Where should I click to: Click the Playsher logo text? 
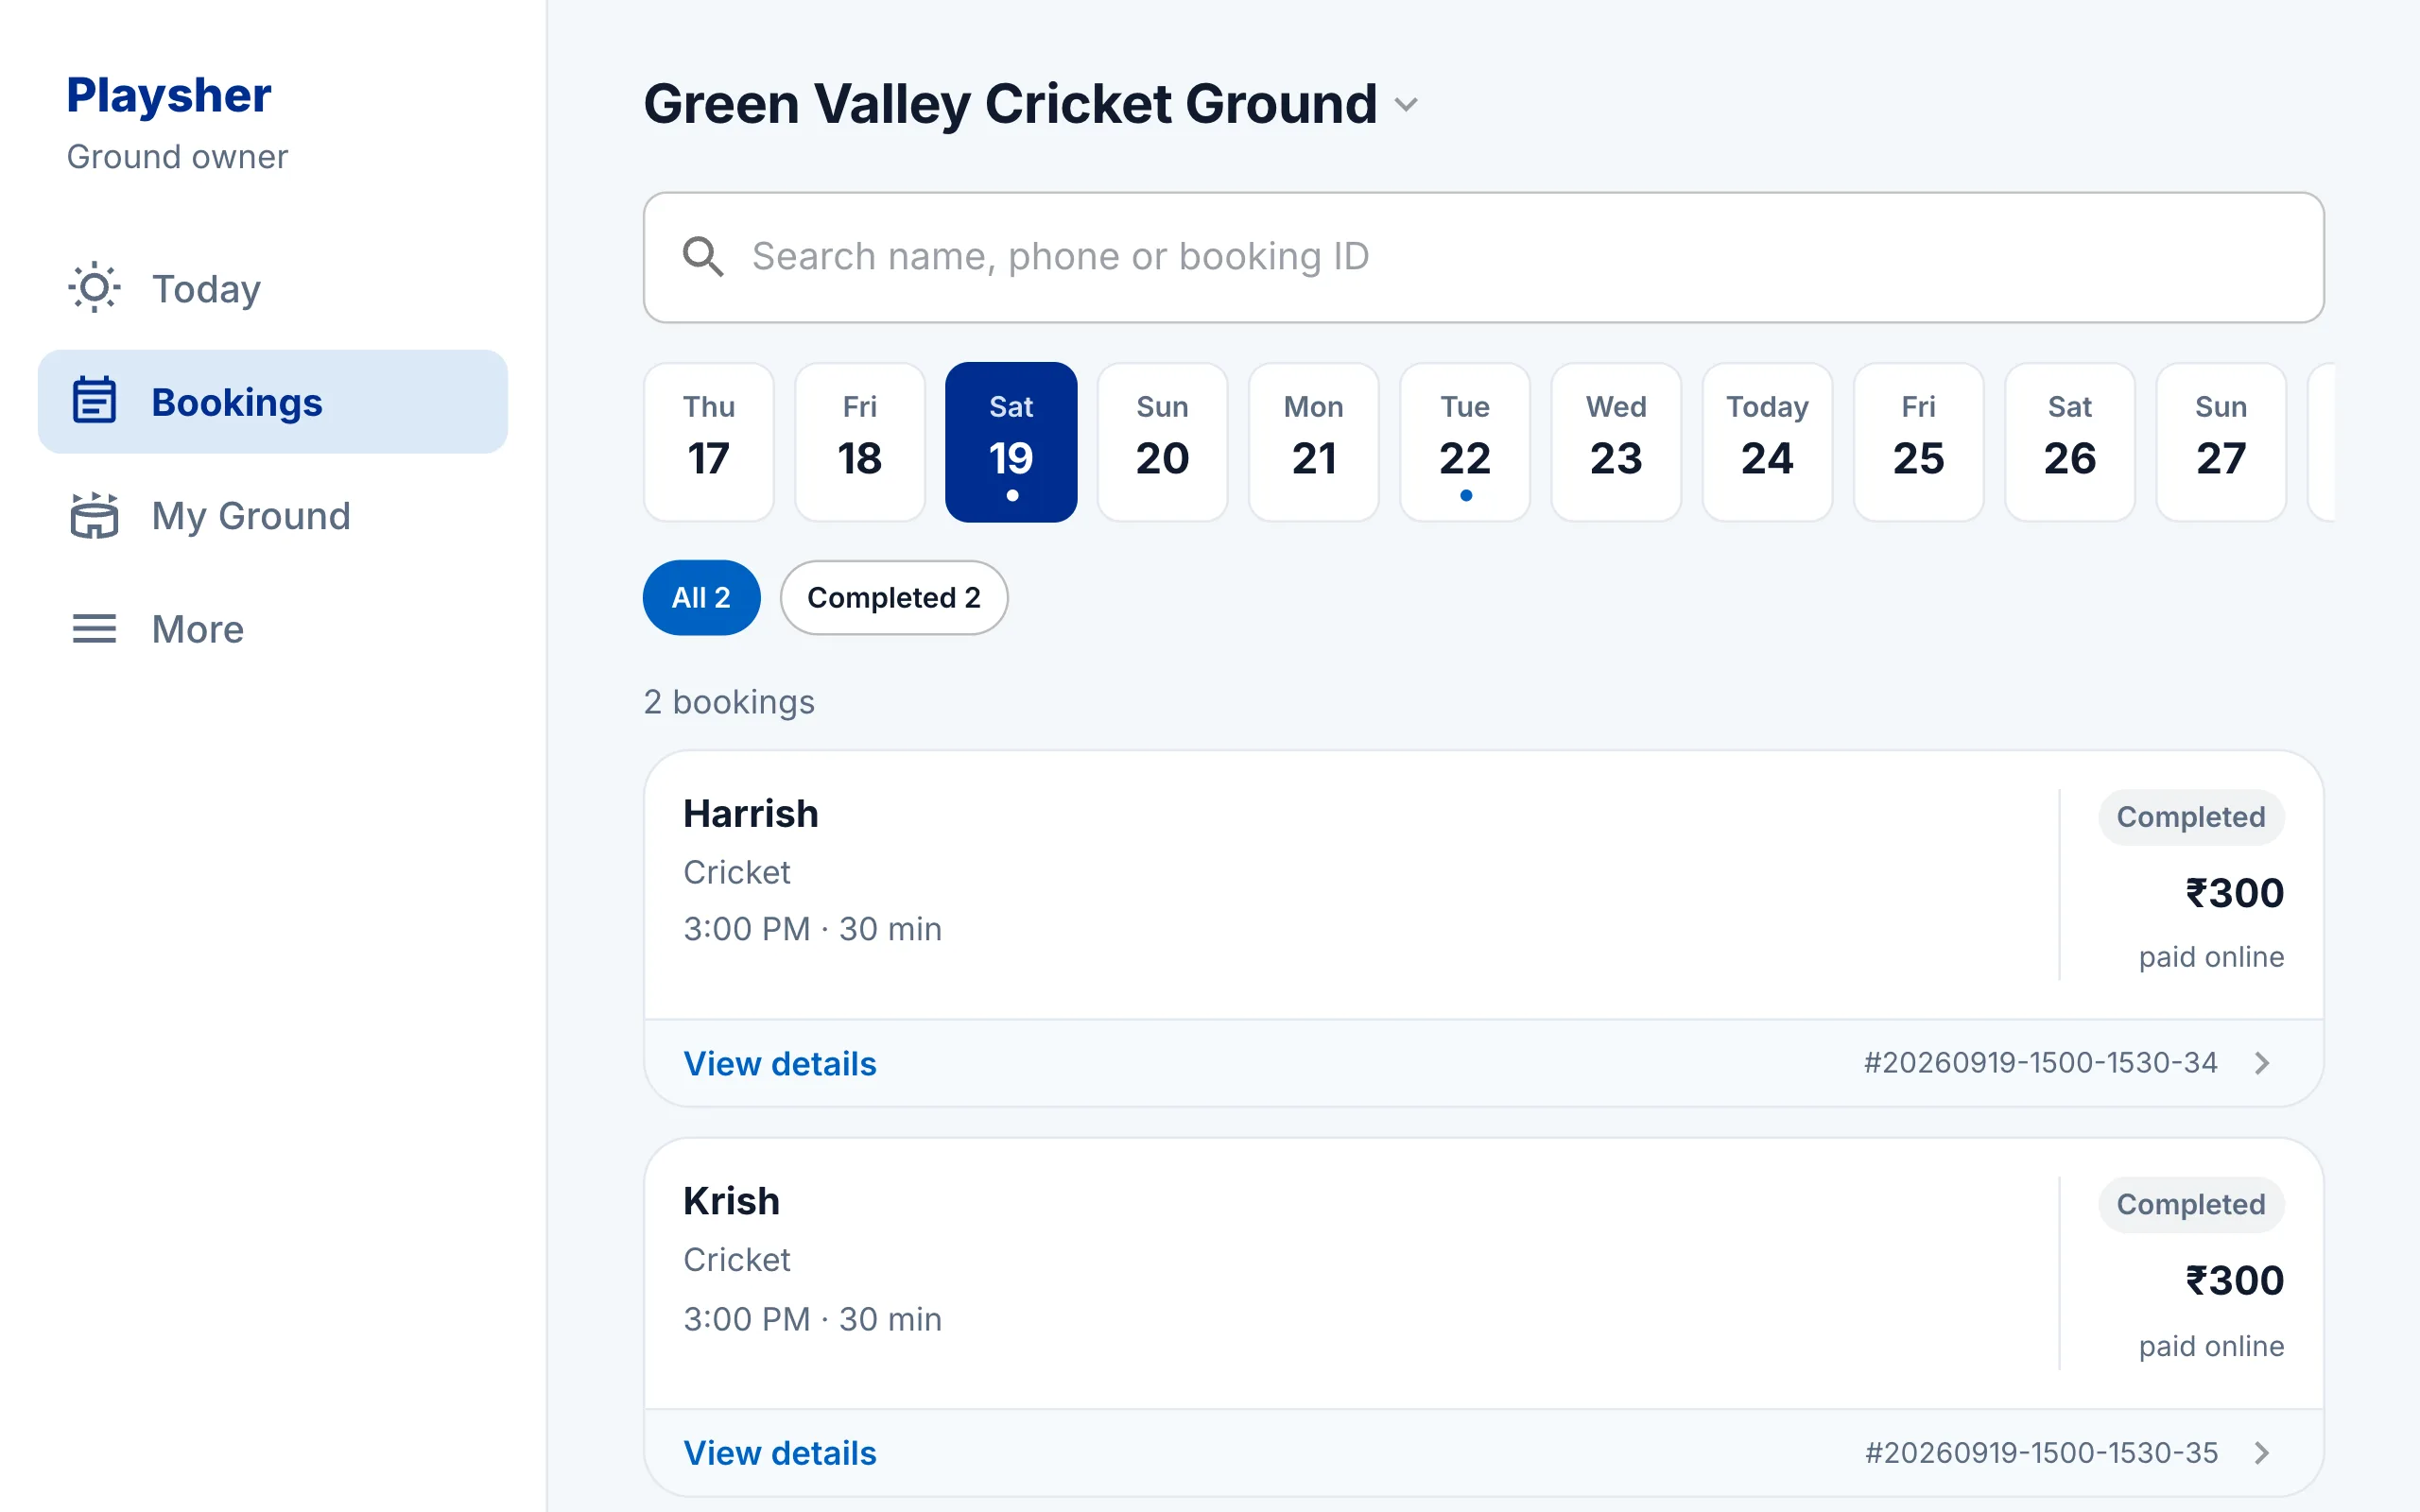[168, 96]
